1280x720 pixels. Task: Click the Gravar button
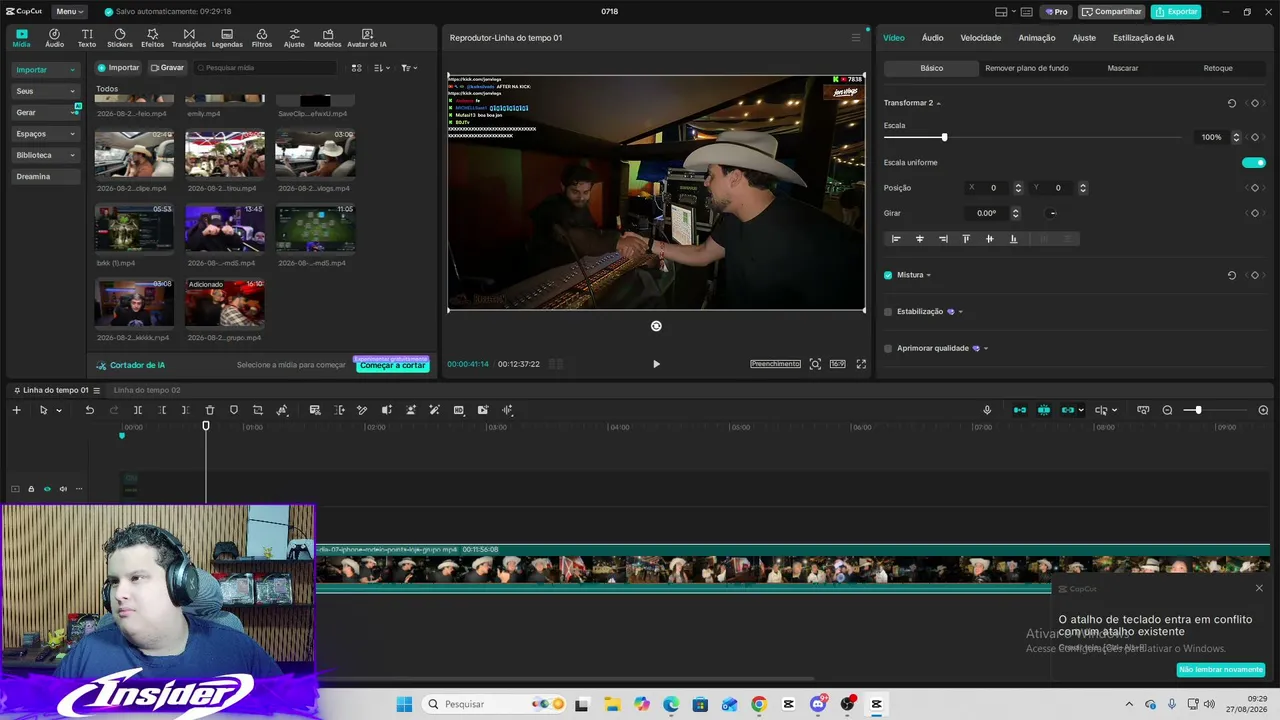click(167, 68)
